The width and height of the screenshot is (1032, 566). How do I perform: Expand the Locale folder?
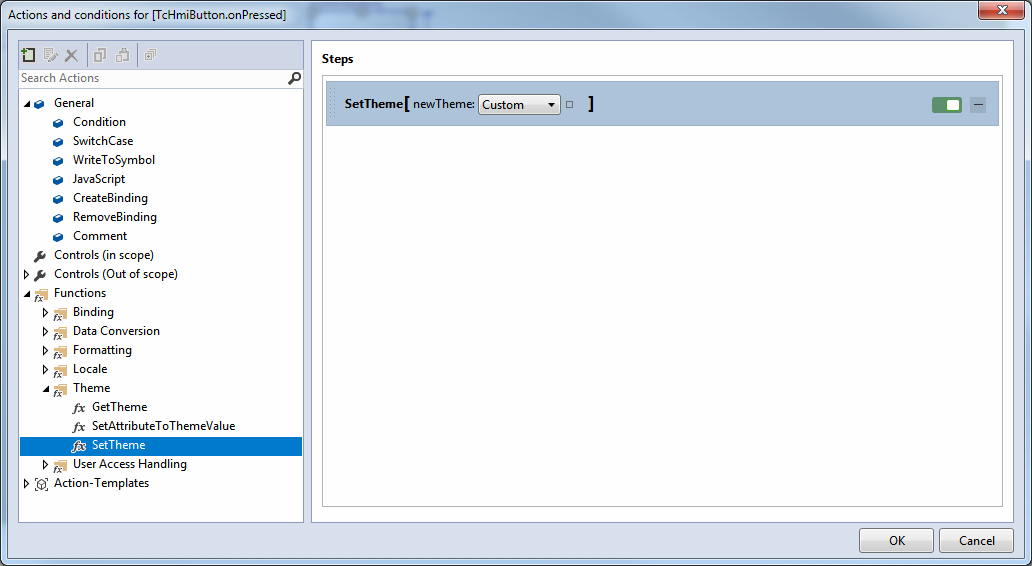[x=45, y=370]
